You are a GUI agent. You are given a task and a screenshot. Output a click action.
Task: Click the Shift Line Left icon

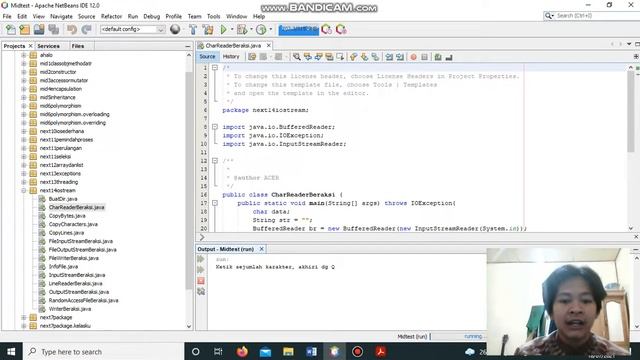click(x=389, y=57)
